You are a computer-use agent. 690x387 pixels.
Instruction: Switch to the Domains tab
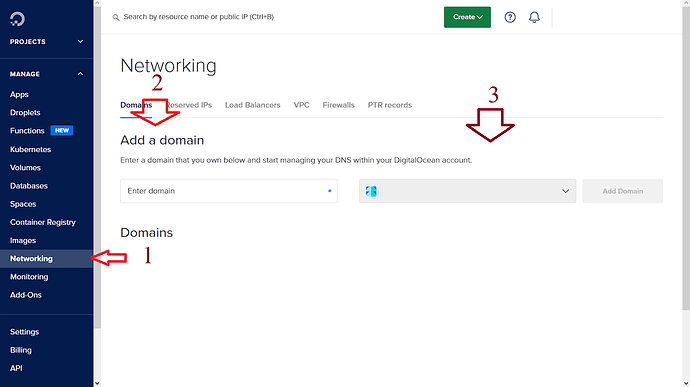click(x=136, y=105)
